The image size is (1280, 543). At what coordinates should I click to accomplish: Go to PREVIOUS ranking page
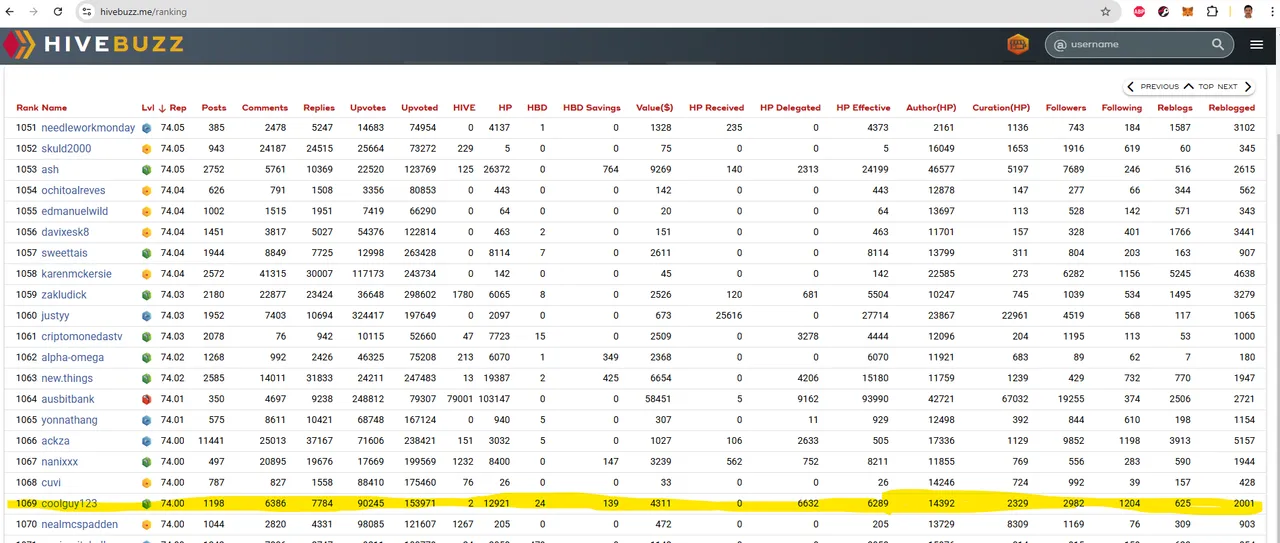pos(1153,87)
